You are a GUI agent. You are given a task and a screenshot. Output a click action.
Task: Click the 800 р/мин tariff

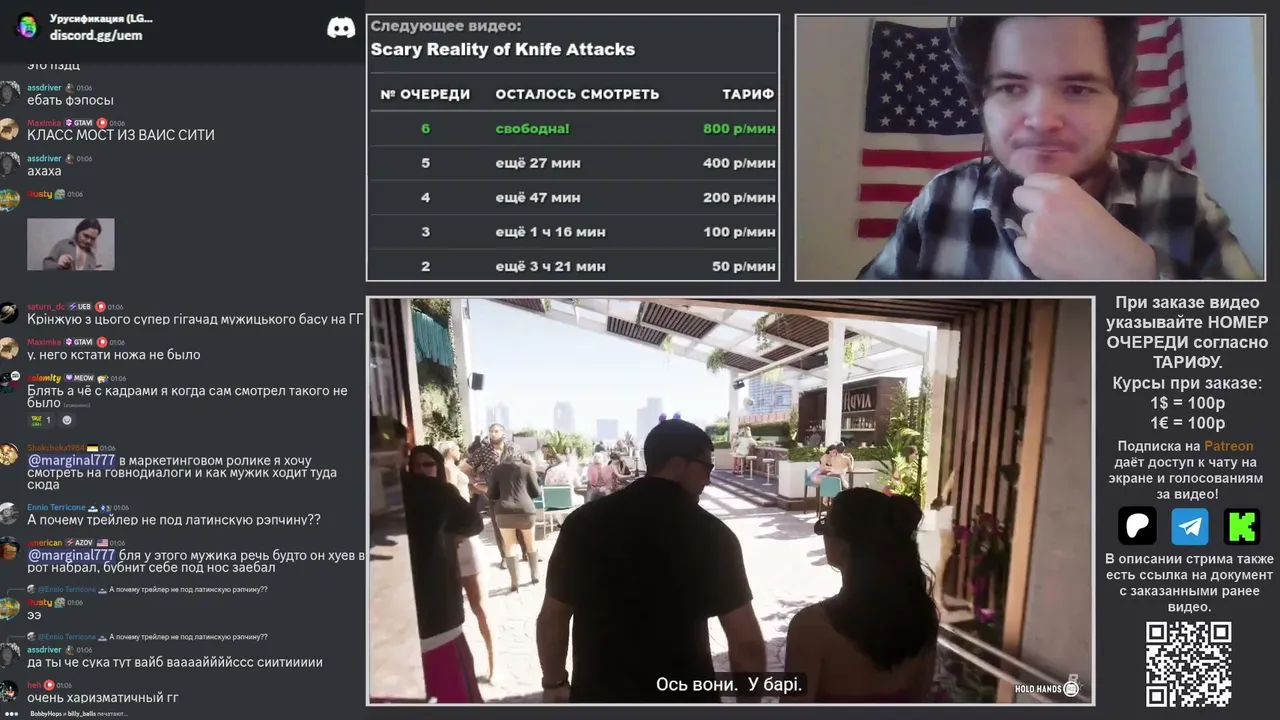[739, 129]
